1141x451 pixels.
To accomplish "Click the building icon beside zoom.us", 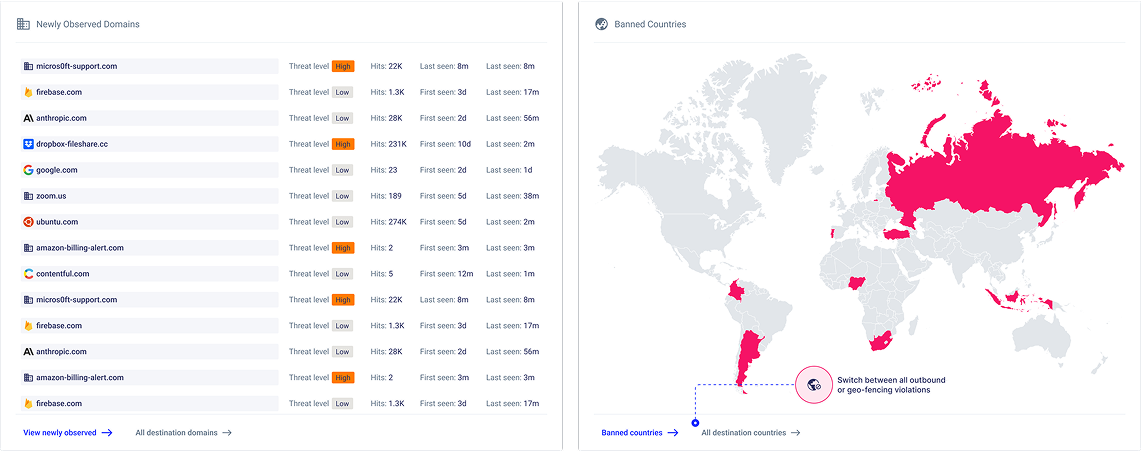I will [28, 196].
